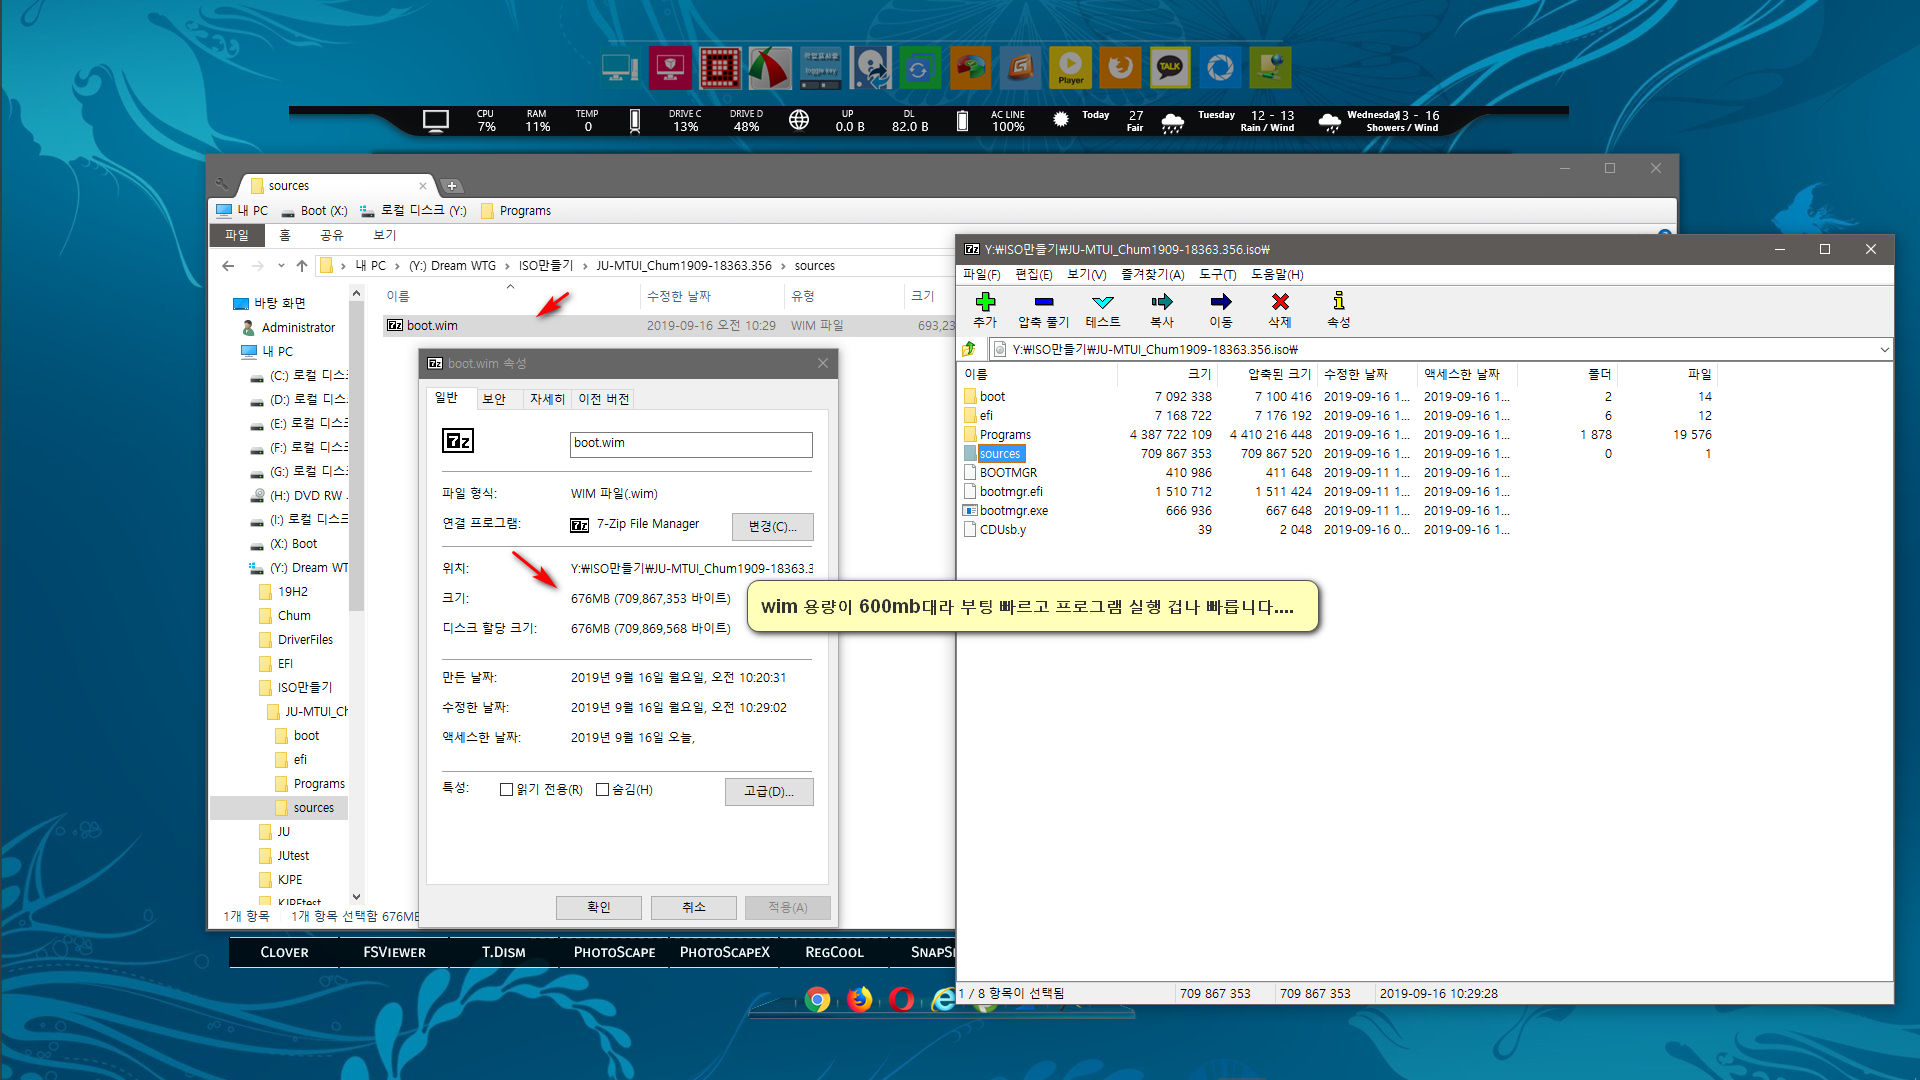Screen dimensions: 1920x1080
Task: Switch to the 자세히 properties tab
Action: [x=547, y=399]
